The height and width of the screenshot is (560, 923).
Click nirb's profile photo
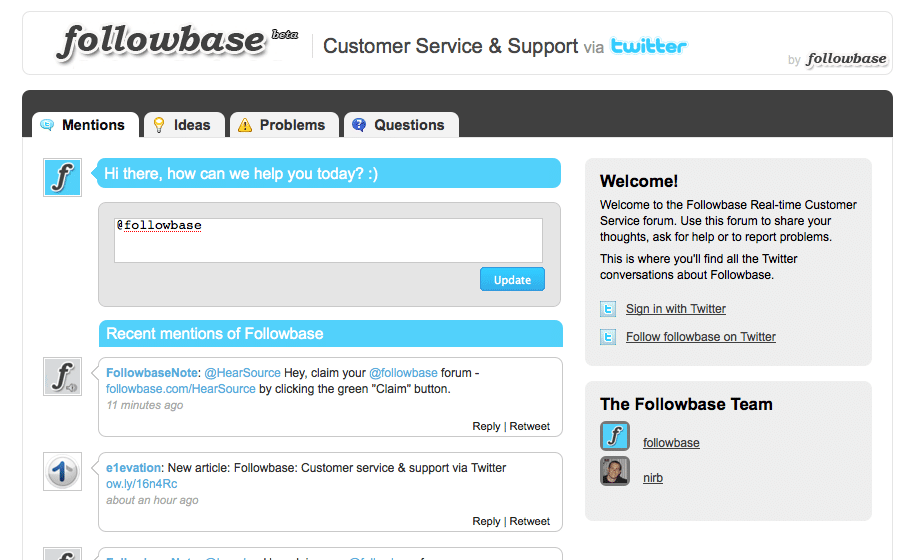click(615, 471)
